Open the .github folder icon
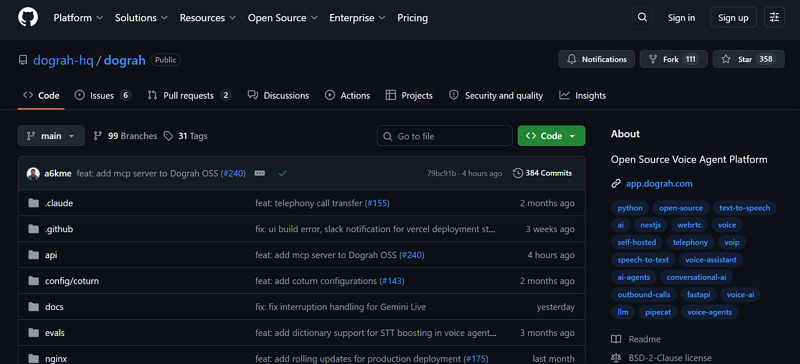This screenshot has height=364, width=800. (x=34, y=229)
